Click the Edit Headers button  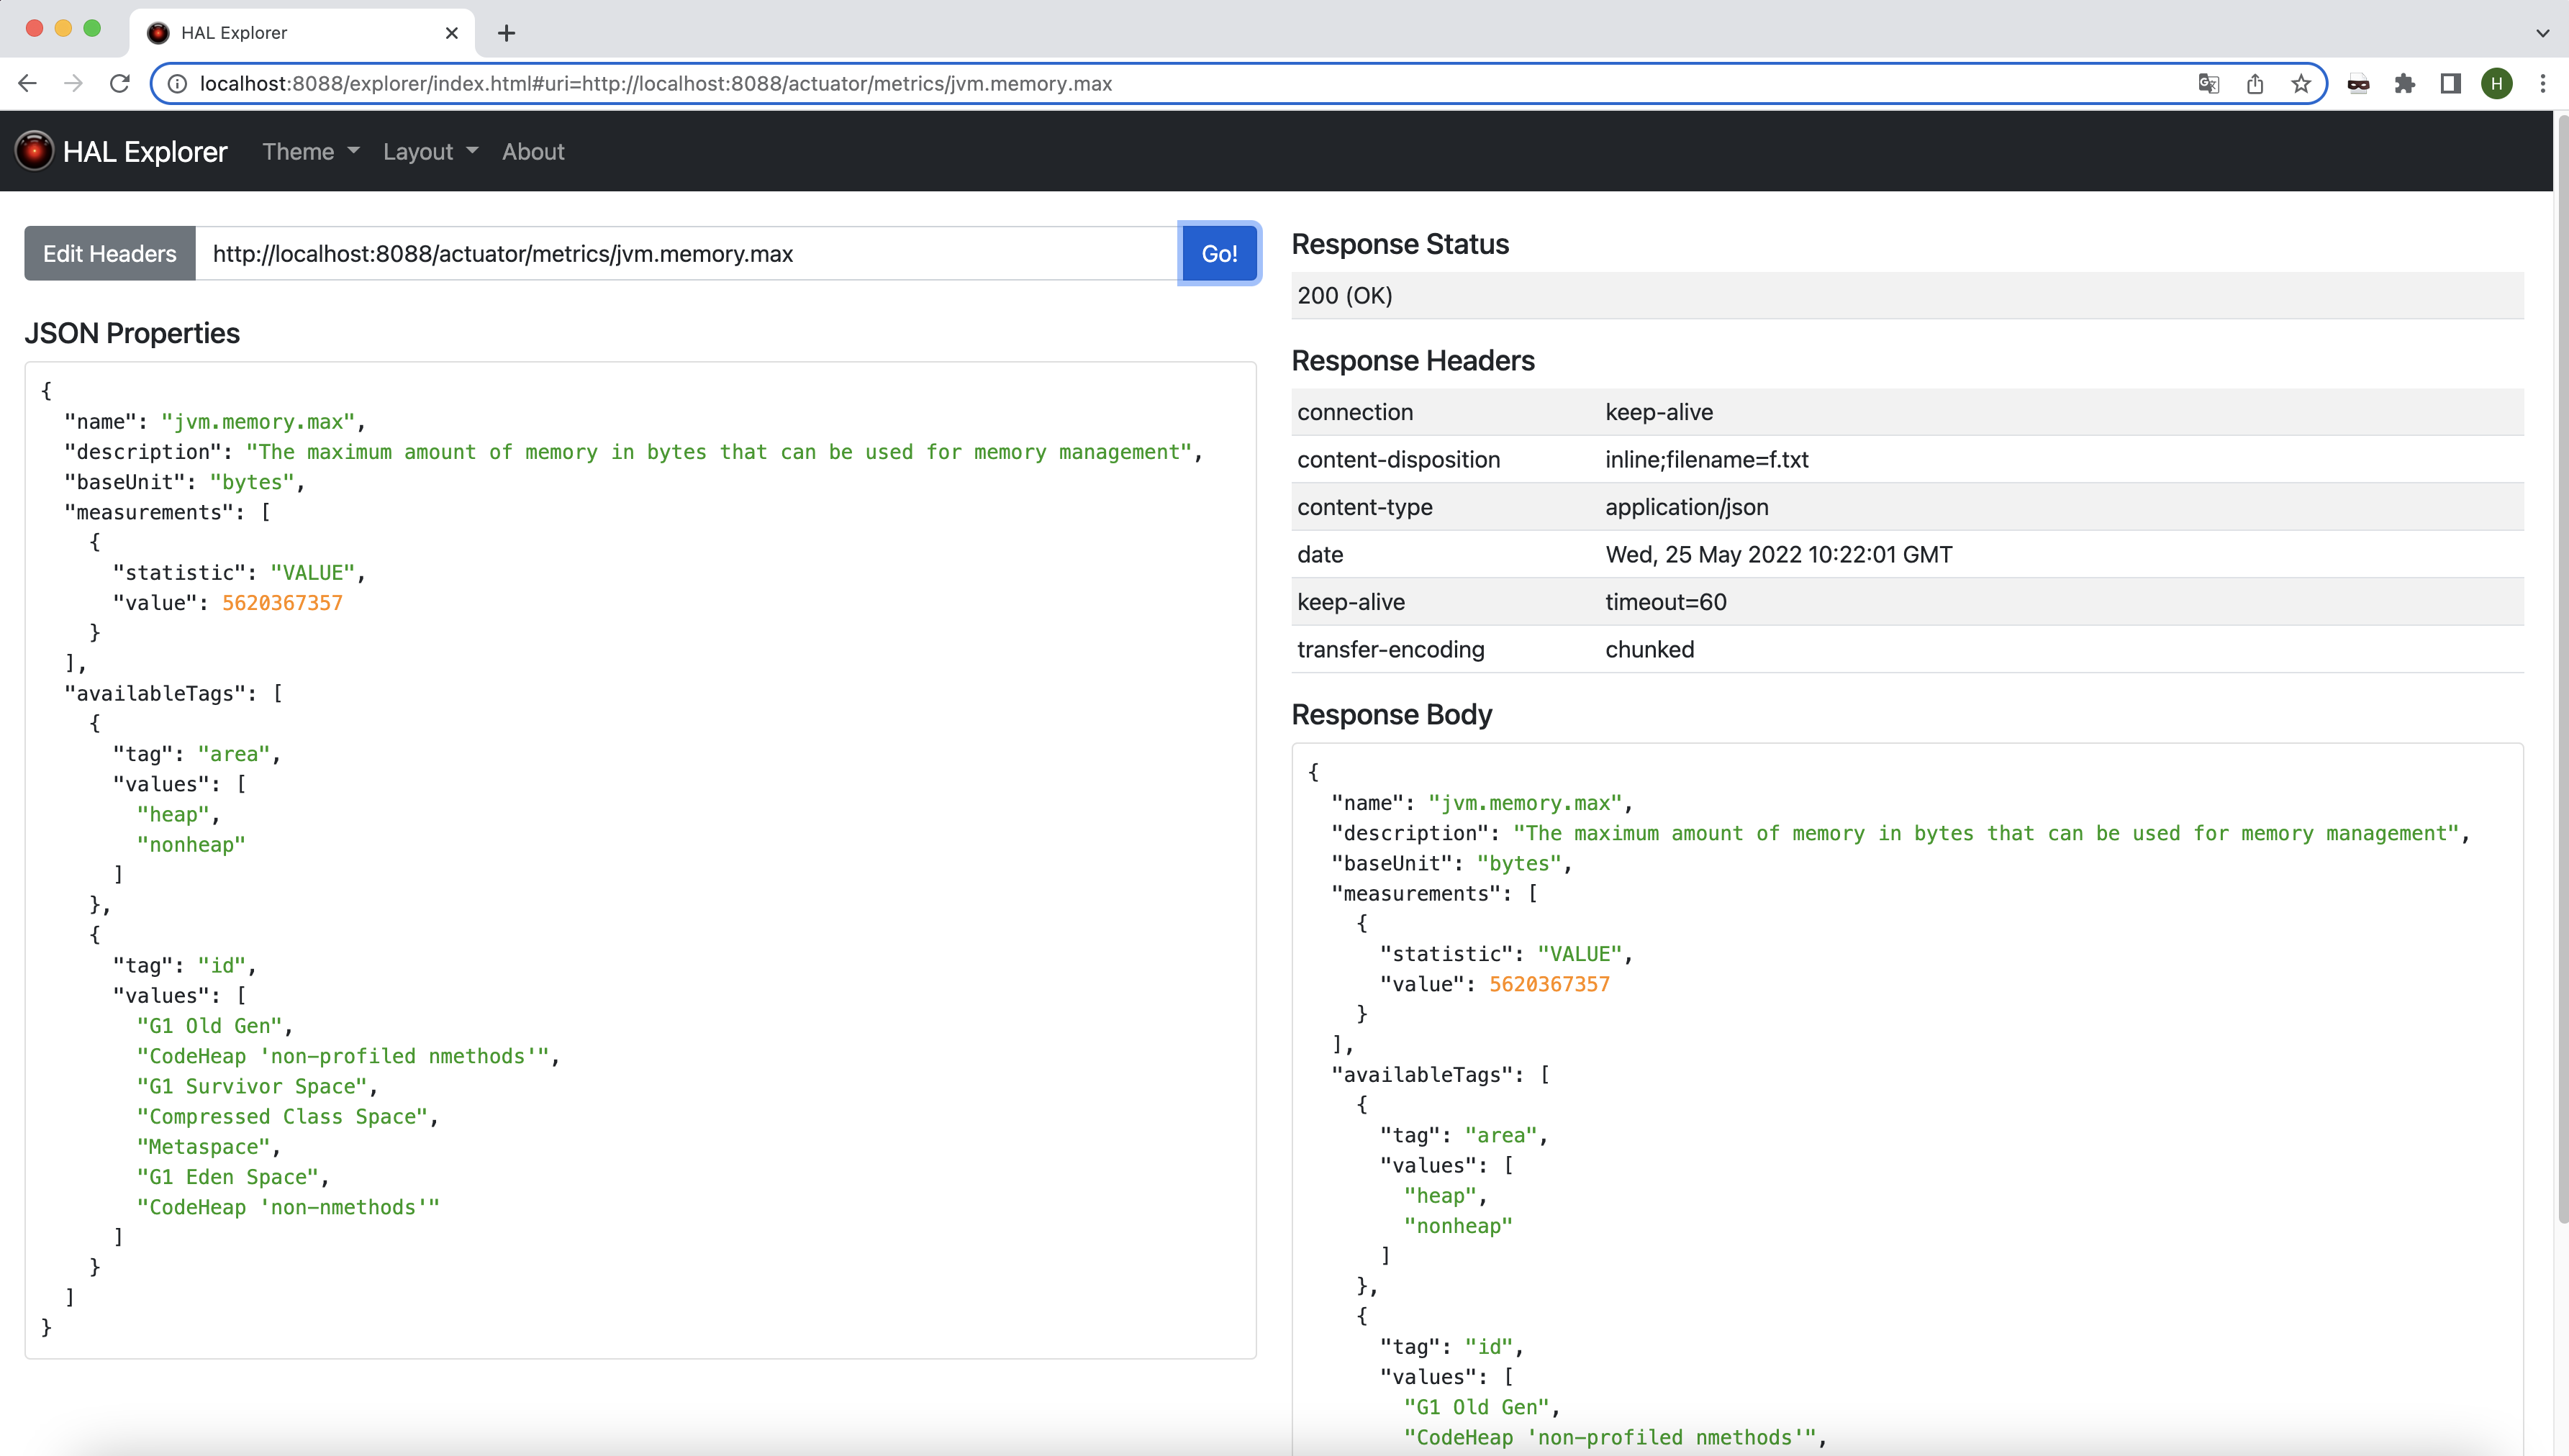tap(109, 253)
